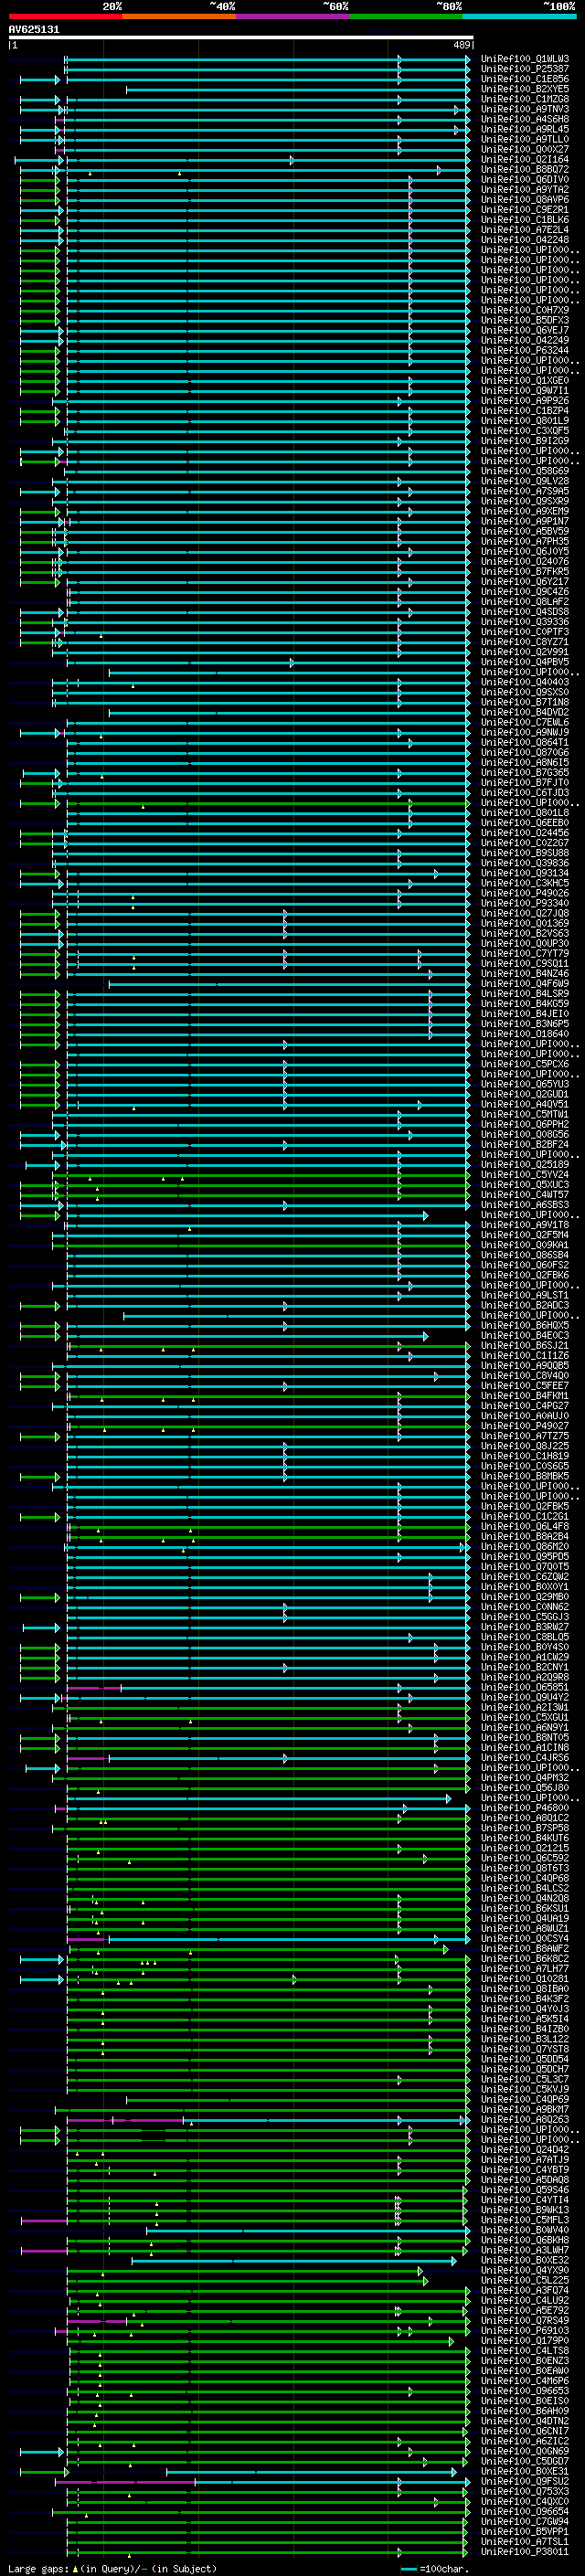Click the cyan ~100% identity legend segment

coord(518,17)
